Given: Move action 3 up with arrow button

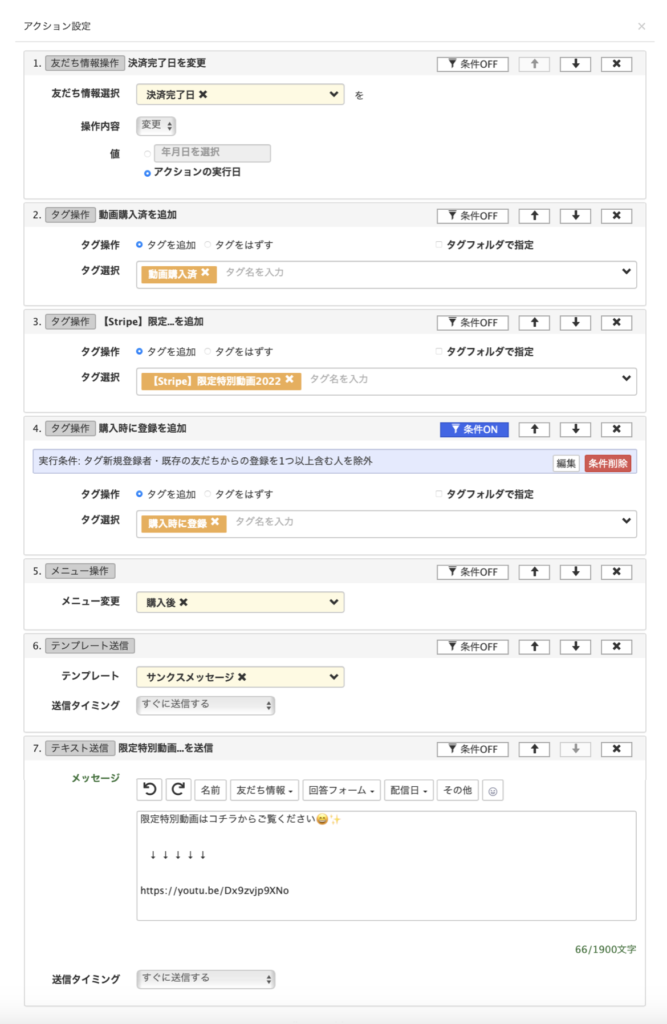Looking at the screenshot, I should [535, 322].
